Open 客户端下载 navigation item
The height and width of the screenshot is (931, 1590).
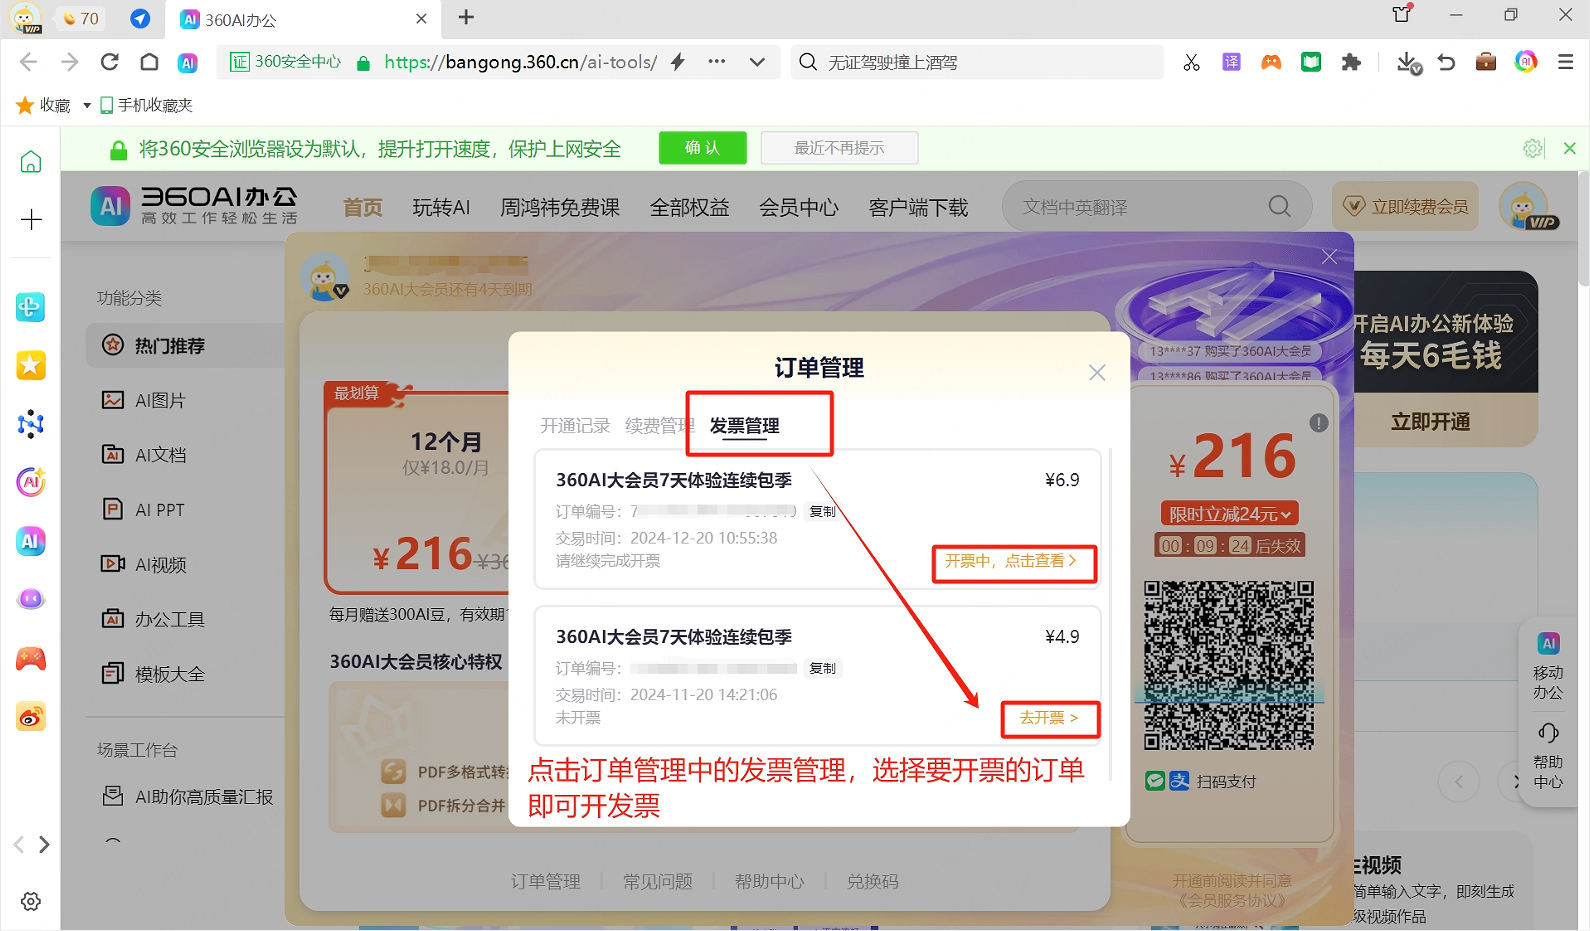[918, 207]
